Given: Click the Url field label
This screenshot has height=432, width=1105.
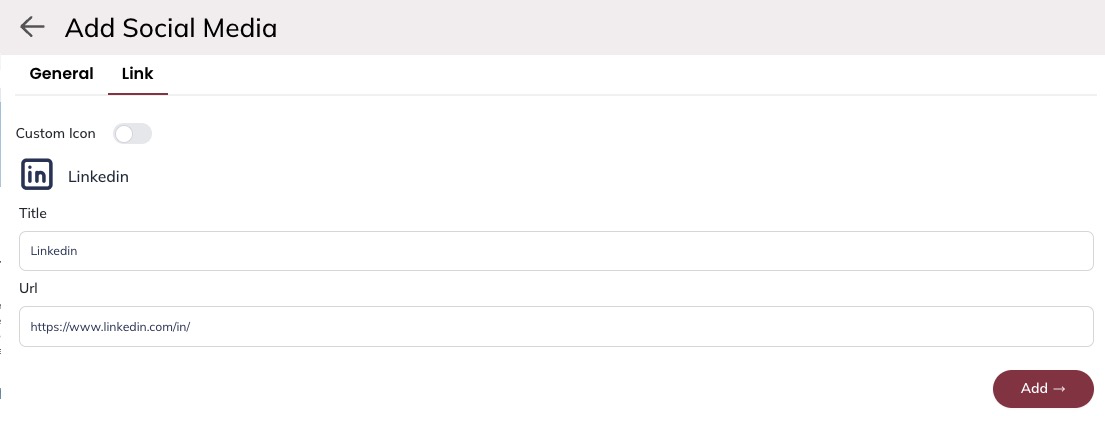Looking at the screenshot, I should pos(28,288).
